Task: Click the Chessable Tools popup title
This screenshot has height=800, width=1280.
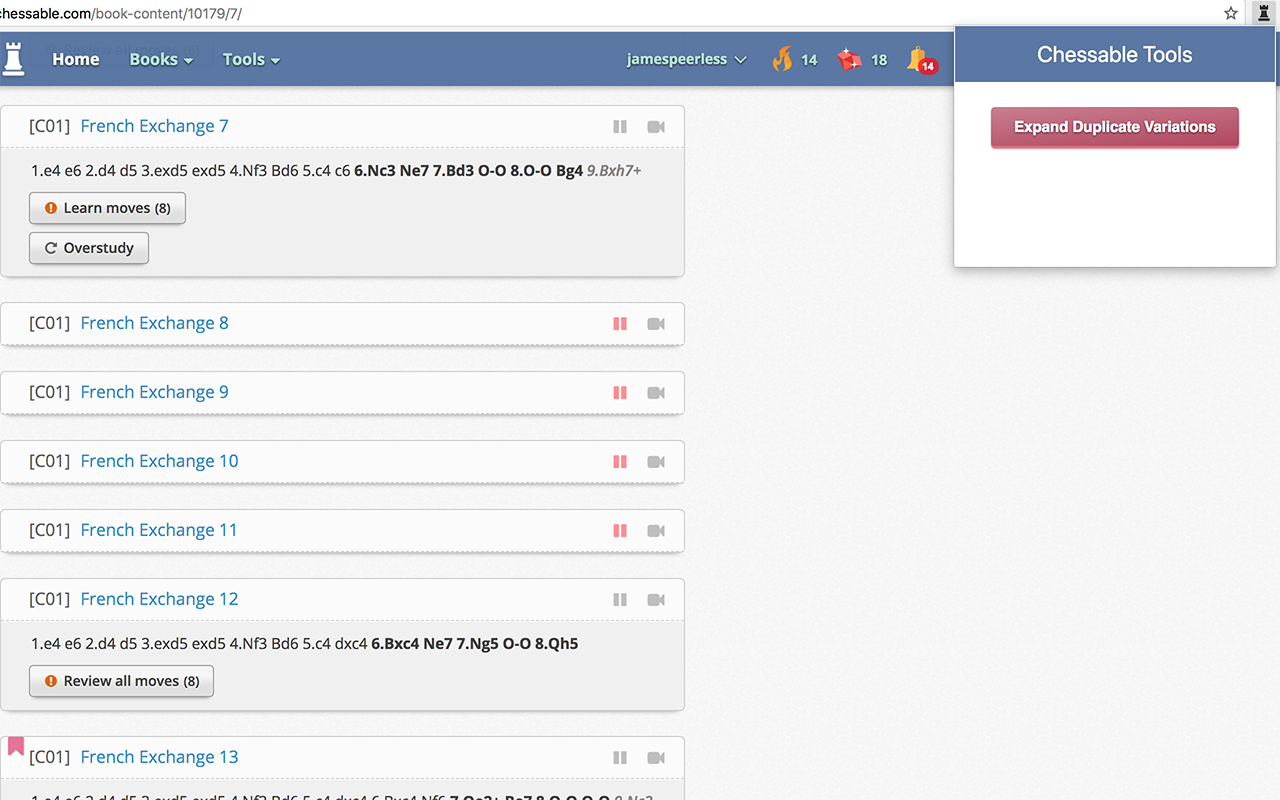Action: pos(1115,55)
